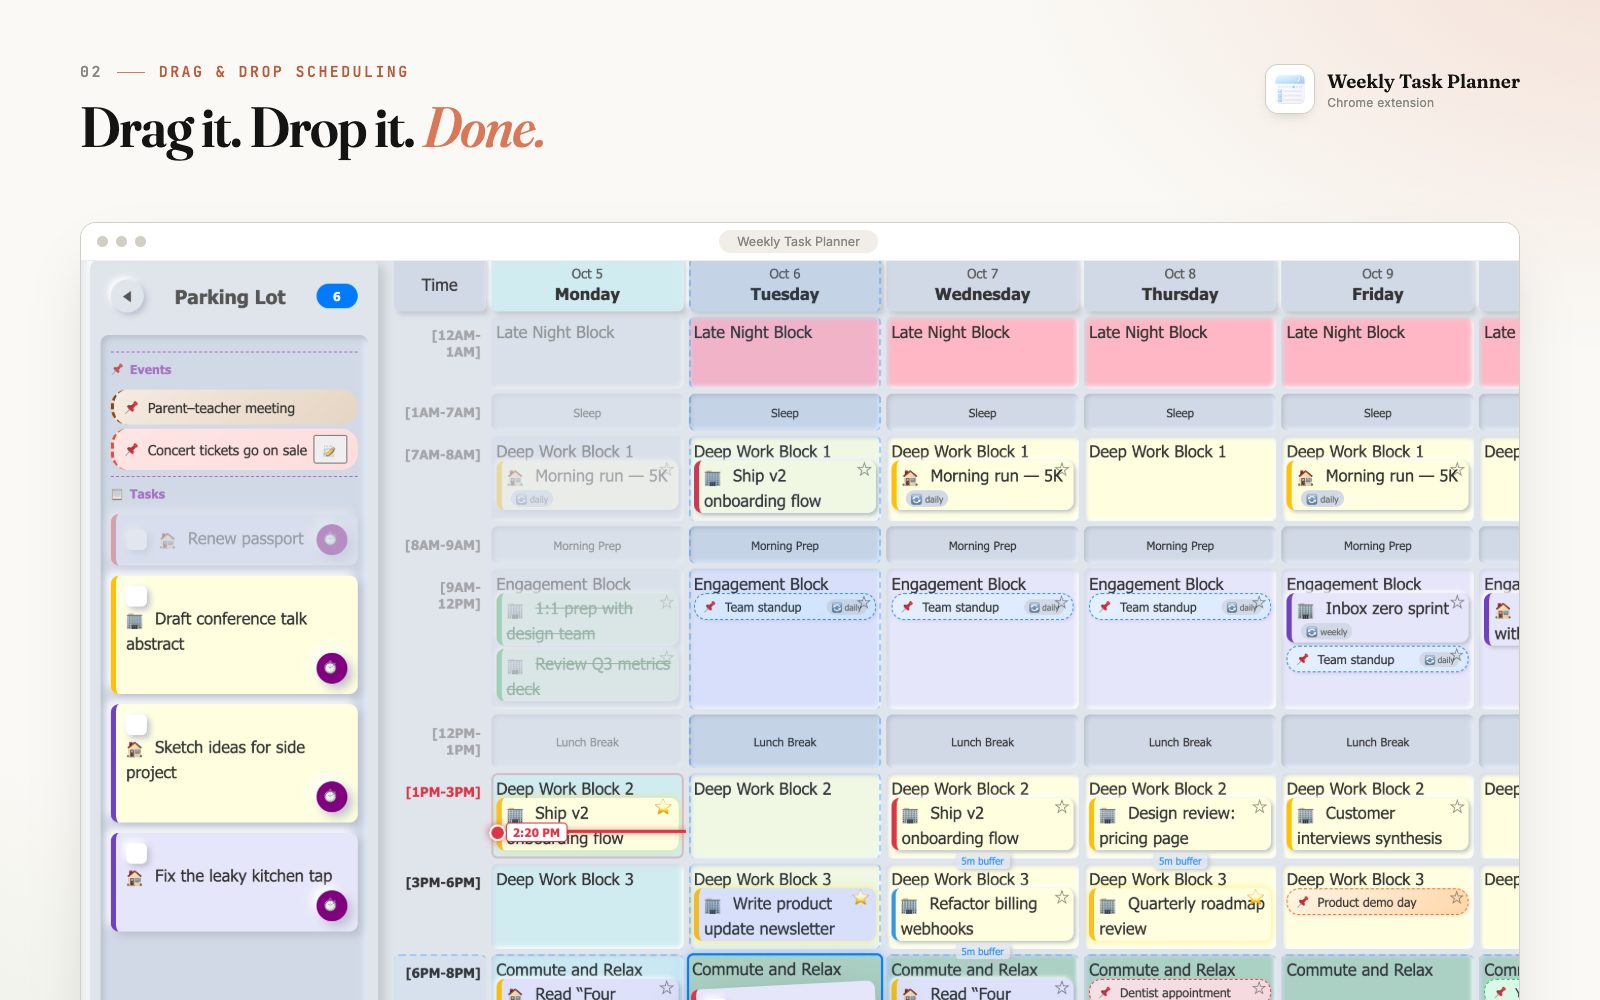
Task: Click the 5m buffer label under Design review
Action: (1180, 861)
